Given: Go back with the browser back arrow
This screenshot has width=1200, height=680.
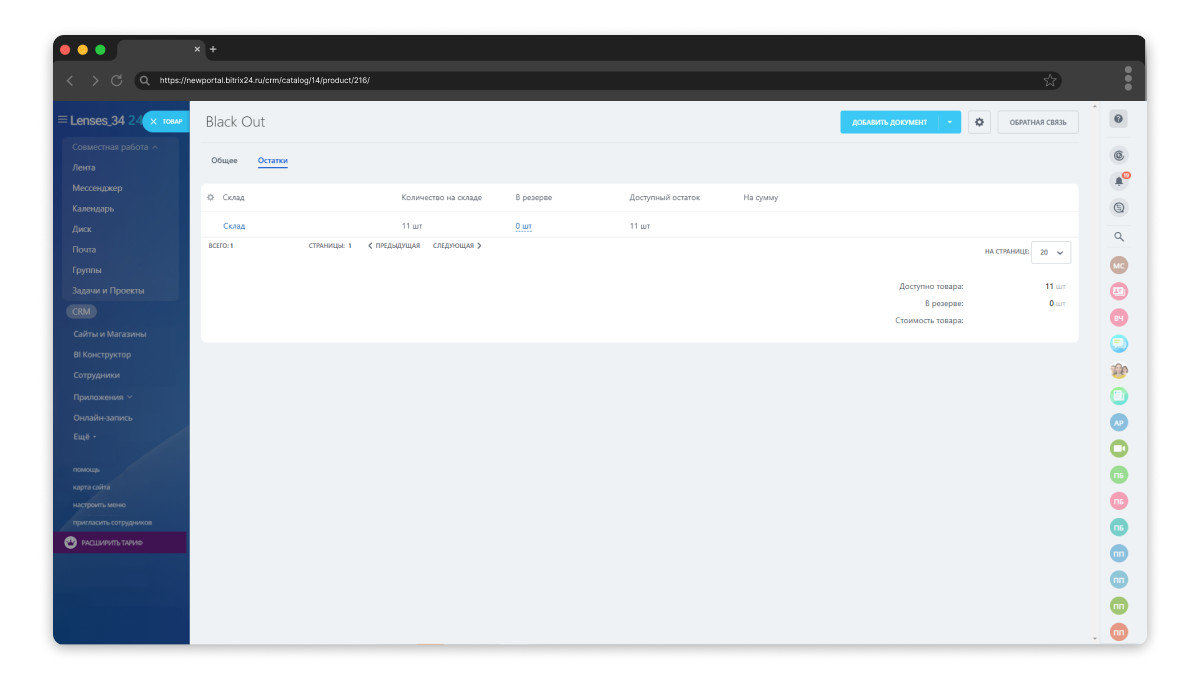Looking at the screenshot, I should click(x=69, y=80).
